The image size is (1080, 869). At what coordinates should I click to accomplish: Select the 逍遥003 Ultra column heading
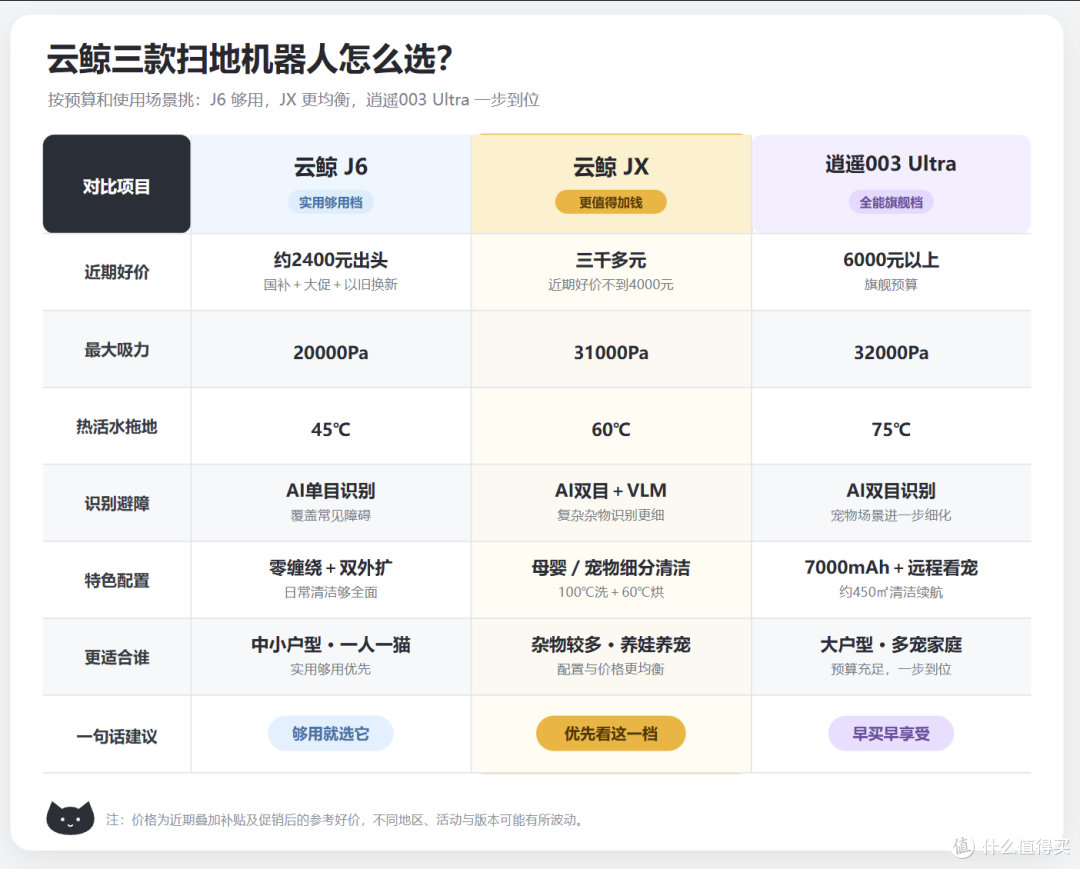pyautogui.click(x=891, y=164)
